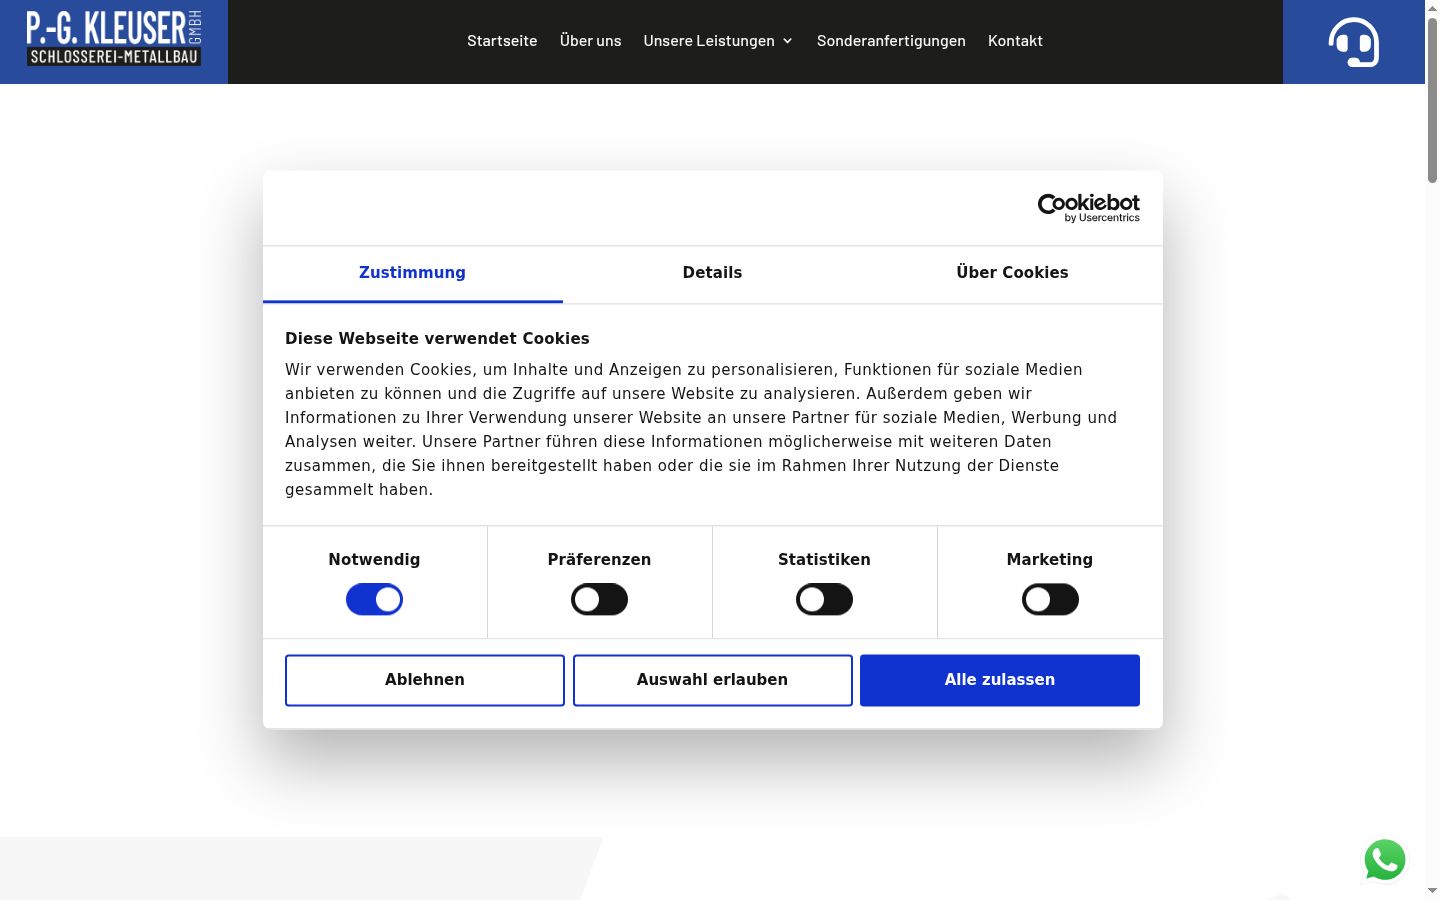Viewport: 1440px width, 900px height.
Task: Click the Ablehnen button
Action: tap(425, 680)
